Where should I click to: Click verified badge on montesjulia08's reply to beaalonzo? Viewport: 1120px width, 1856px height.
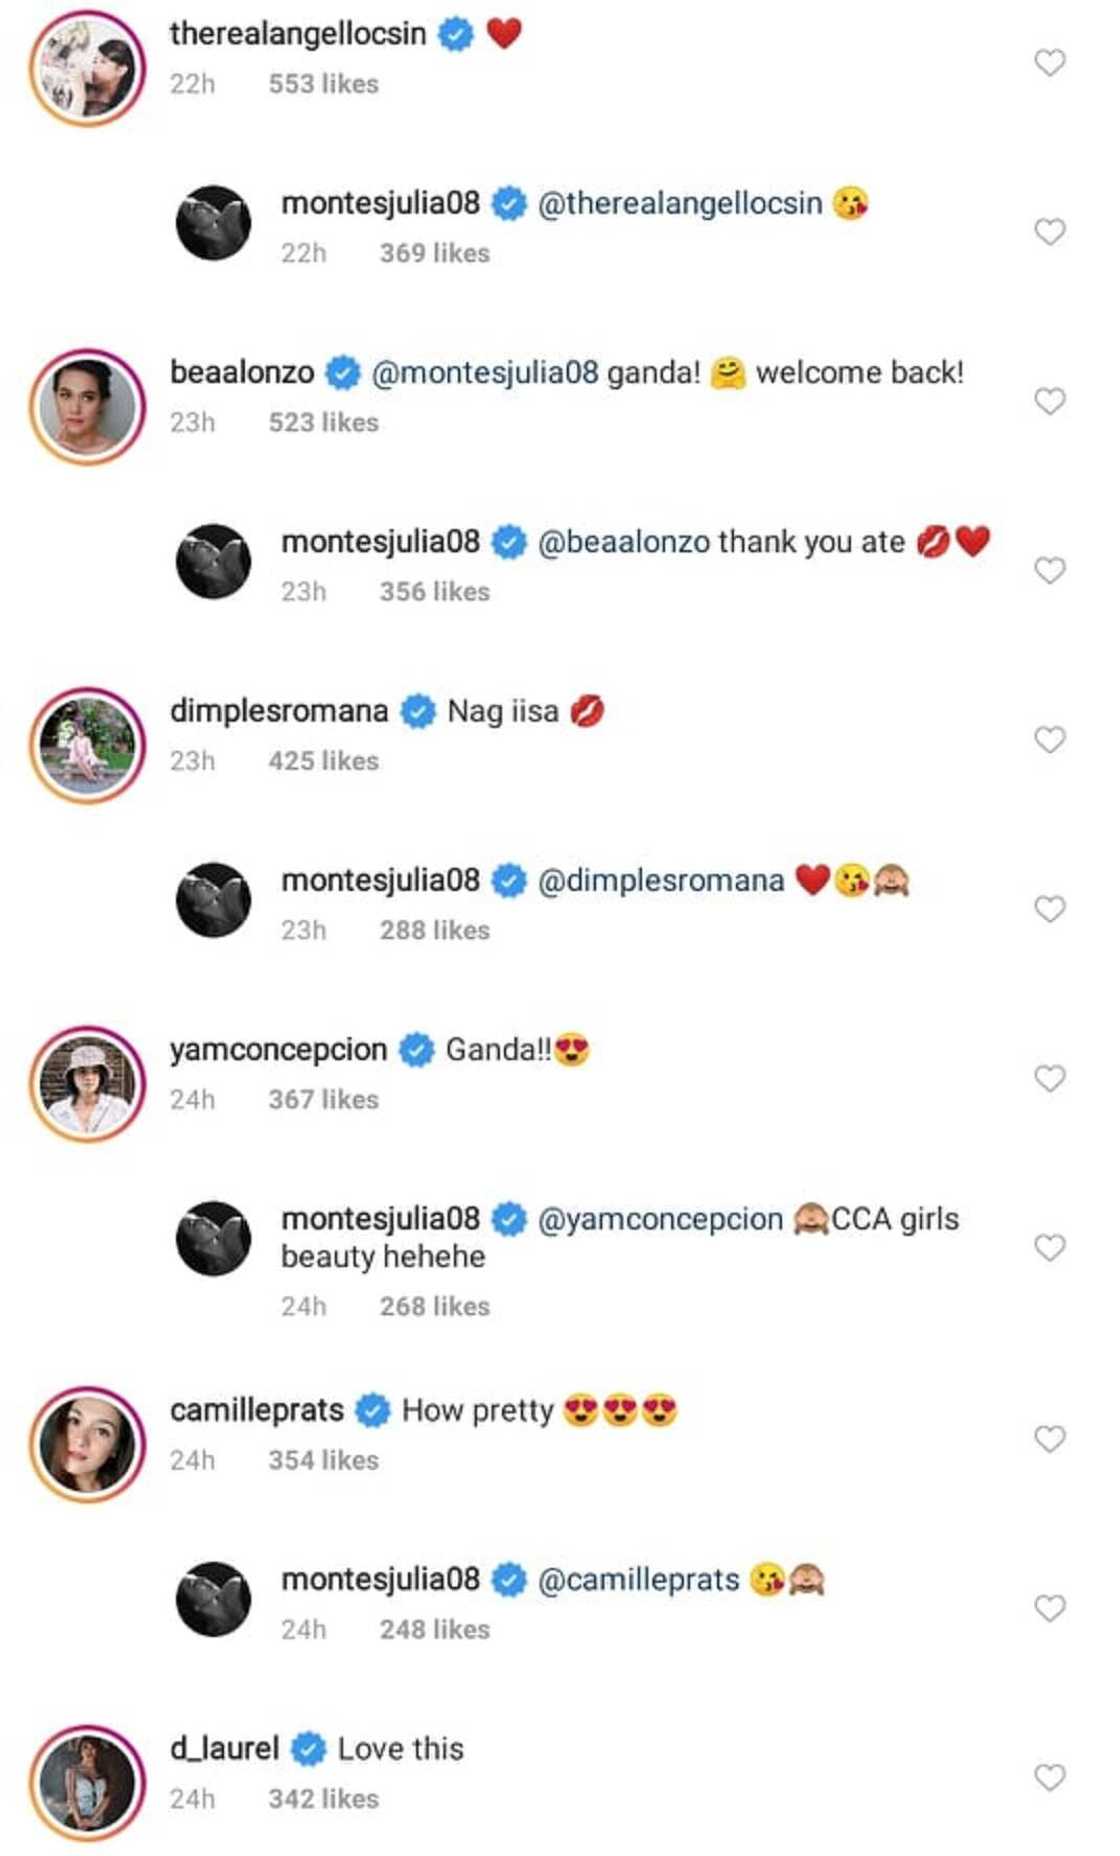[510, 541]
